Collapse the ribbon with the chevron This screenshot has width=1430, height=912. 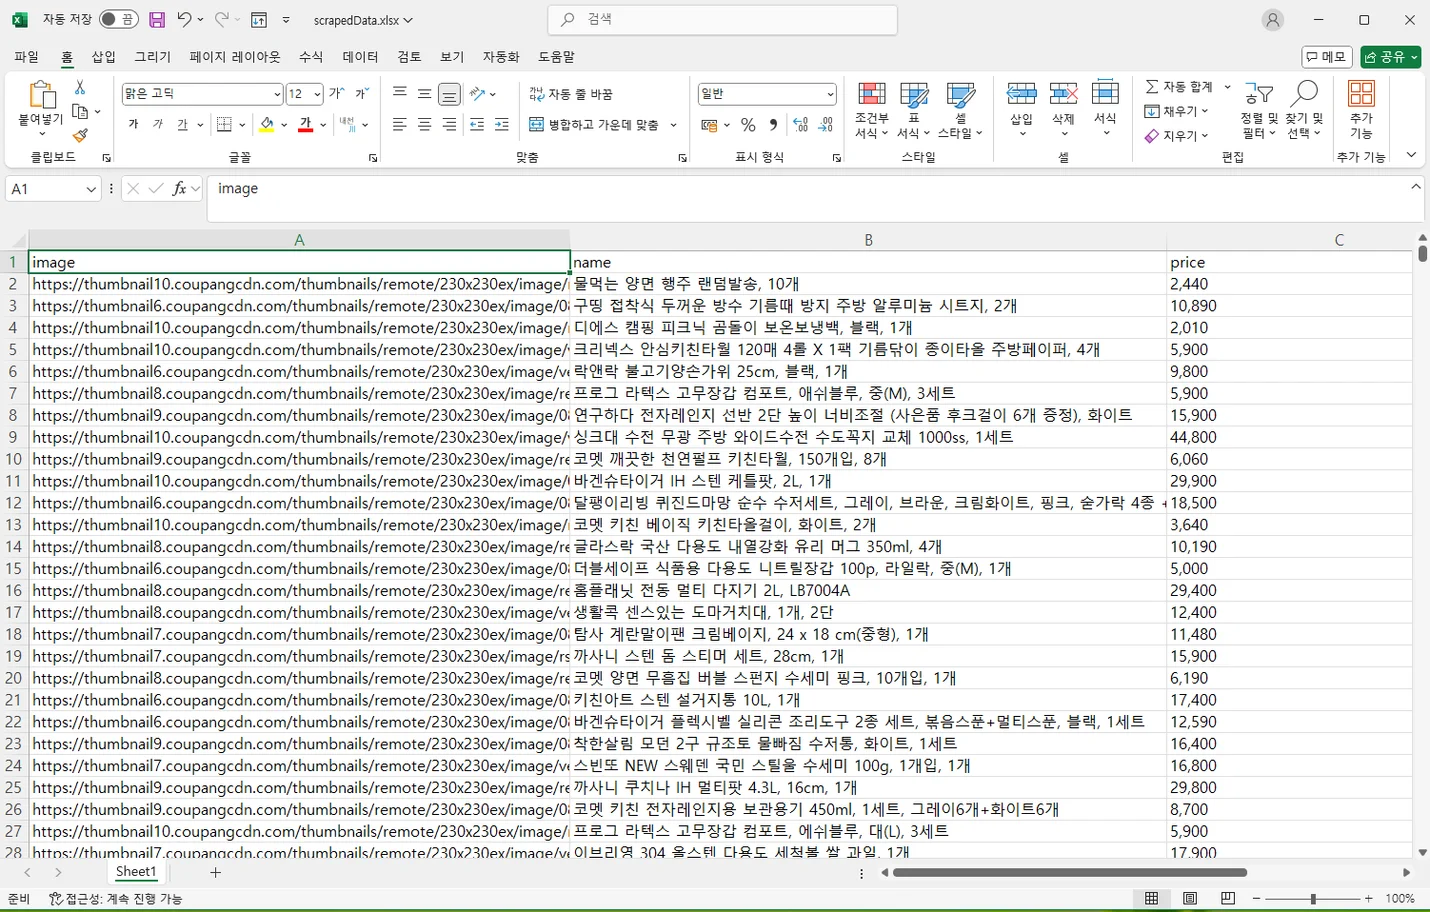click(1411, 155)
